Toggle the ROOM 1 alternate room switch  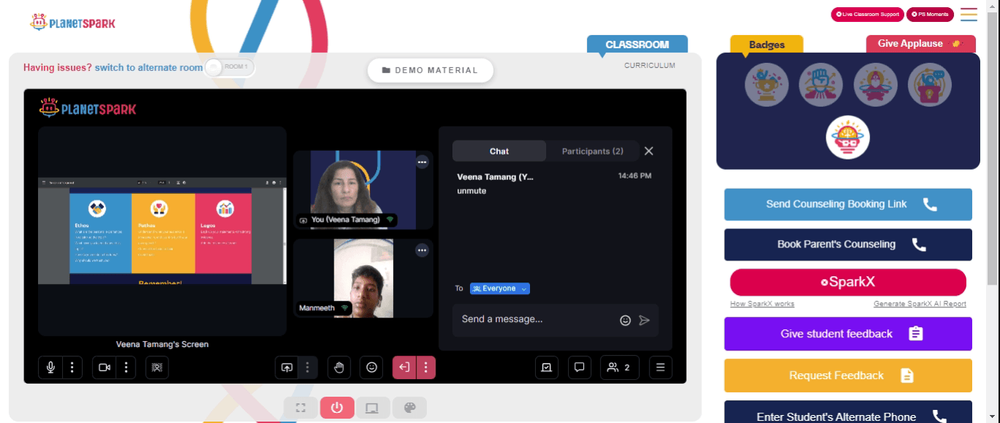(x=230, y=67)
